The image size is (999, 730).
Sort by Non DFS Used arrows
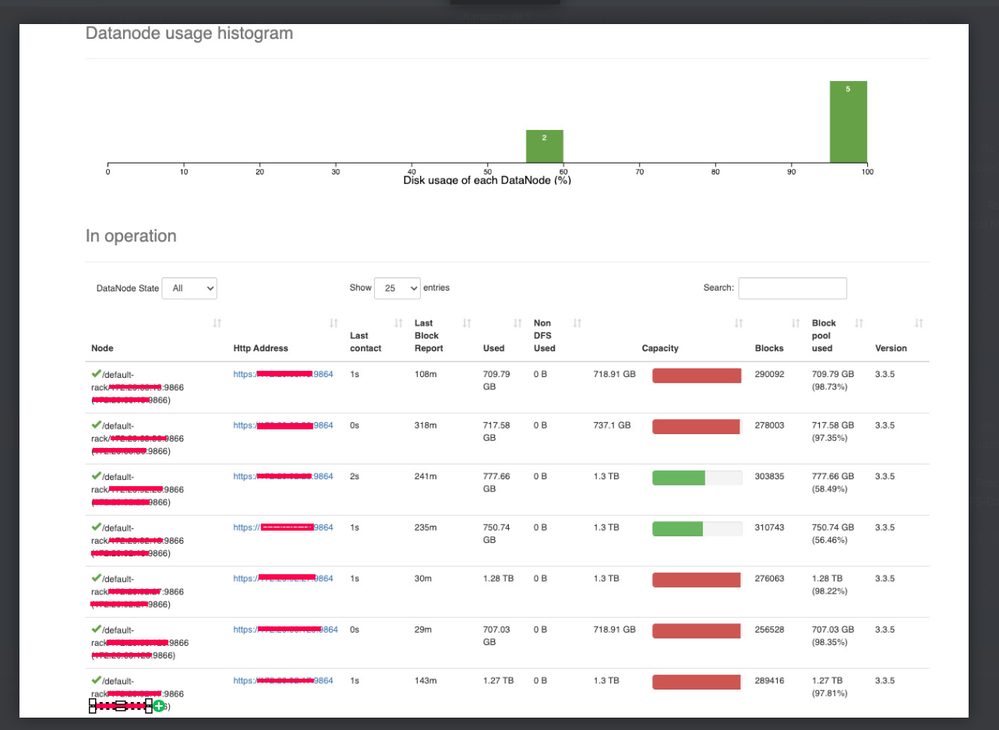(x=577, y=324)
